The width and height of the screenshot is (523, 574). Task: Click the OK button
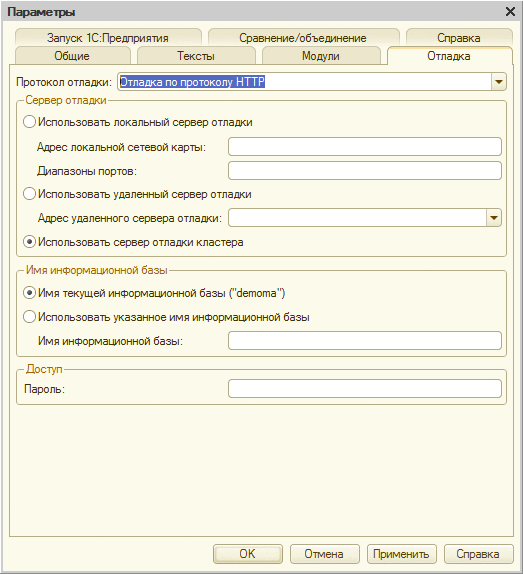pos(248,554)
